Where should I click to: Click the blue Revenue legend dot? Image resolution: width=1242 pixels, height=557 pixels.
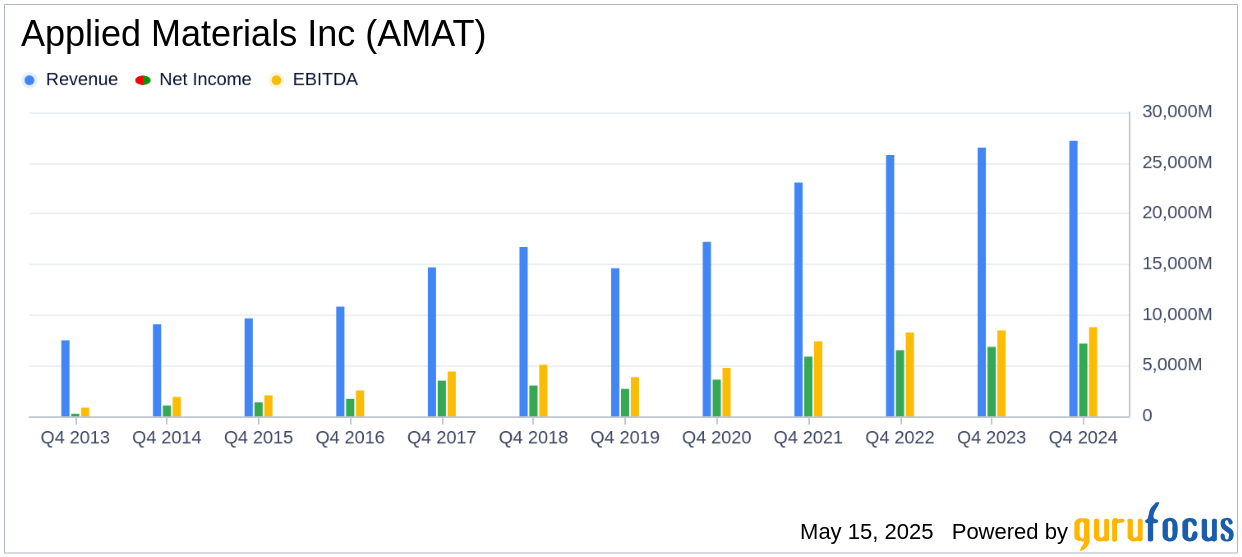click(x=29, y=80)
